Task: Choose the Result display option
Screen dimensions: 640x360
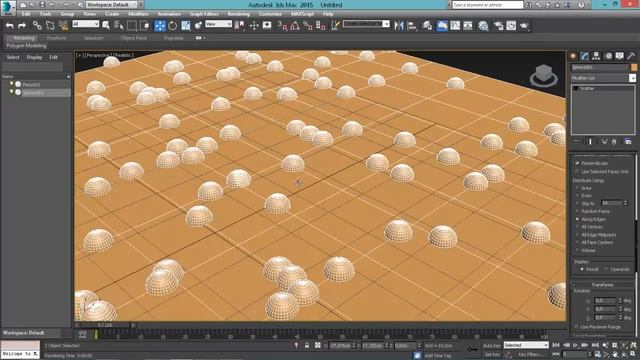Action: pos(582,269)
